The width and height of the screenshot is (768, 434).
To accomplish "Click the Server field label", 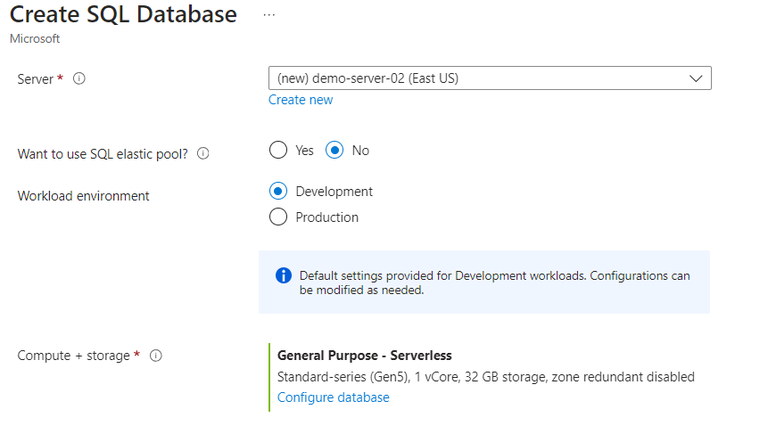I will pos(36,78).
